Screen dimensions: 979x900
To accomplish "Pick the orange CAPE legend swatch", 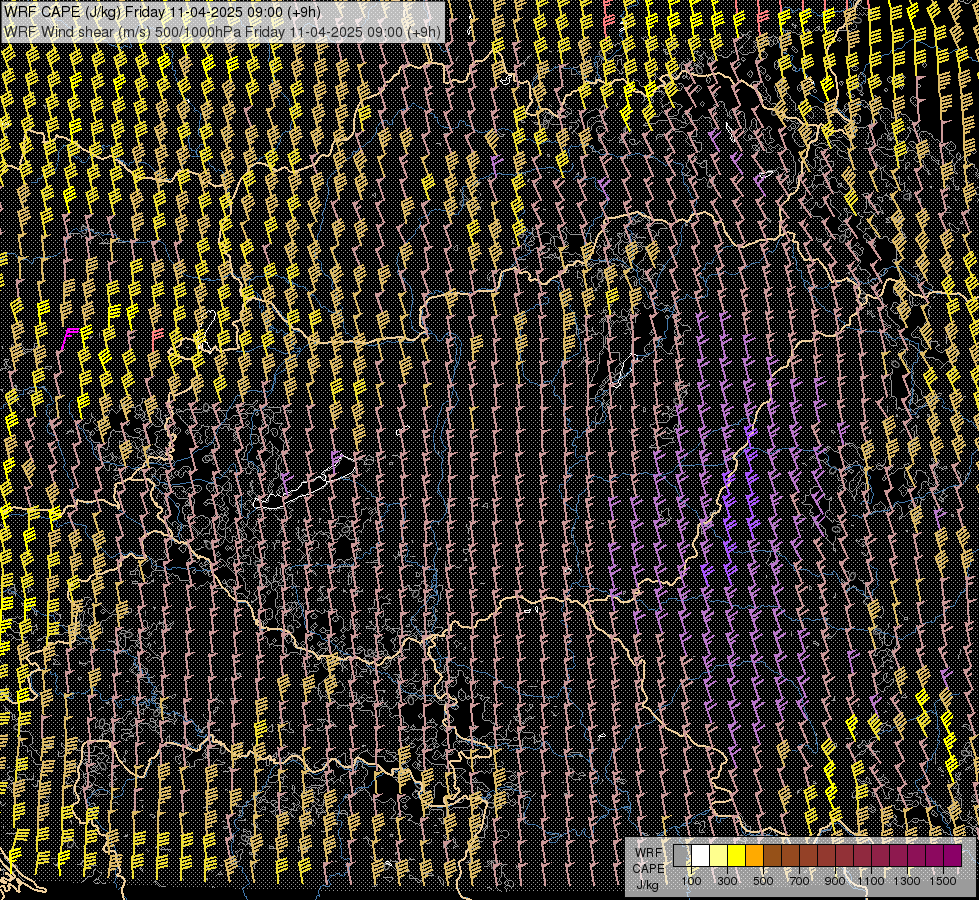I will coord(754,856).
